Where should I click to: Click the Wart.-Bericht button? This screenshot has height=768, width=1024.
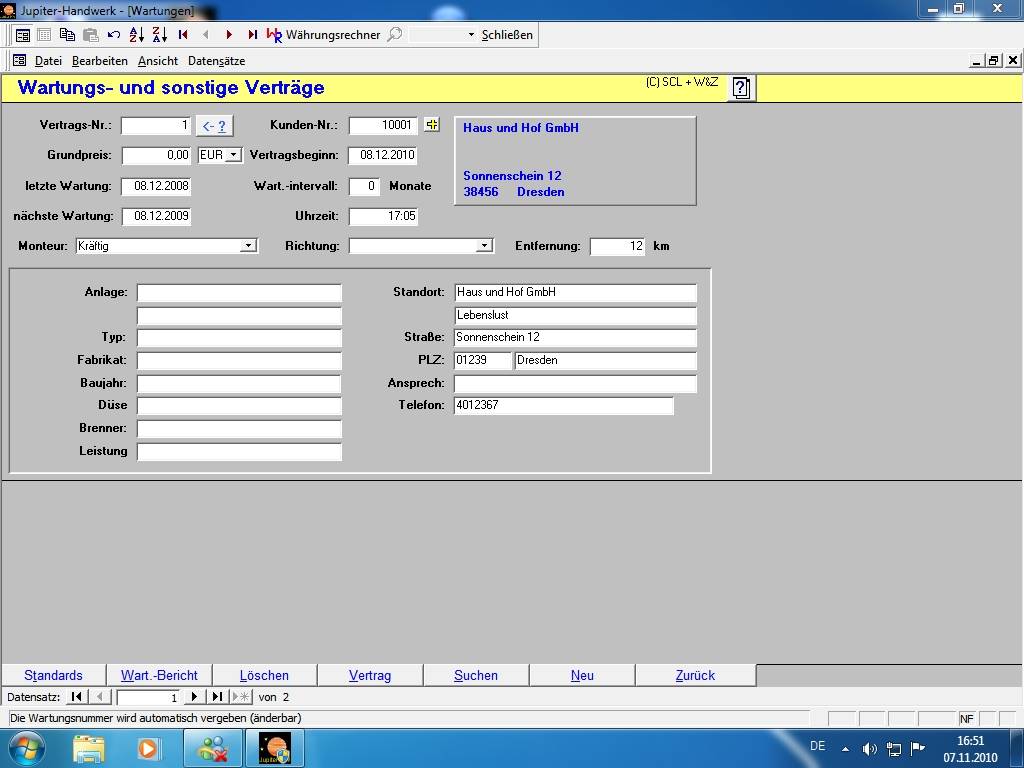[159, 675]
